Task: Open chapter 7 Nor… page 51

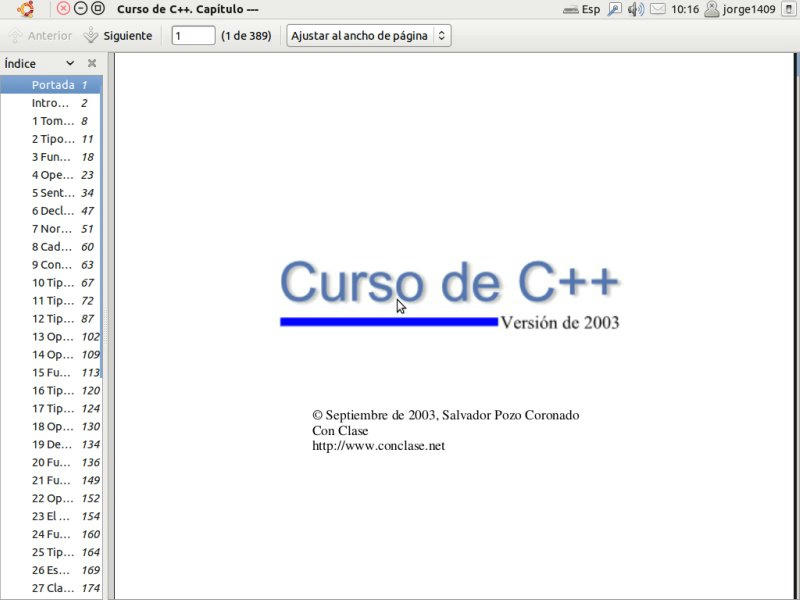Action: (51, 229)
